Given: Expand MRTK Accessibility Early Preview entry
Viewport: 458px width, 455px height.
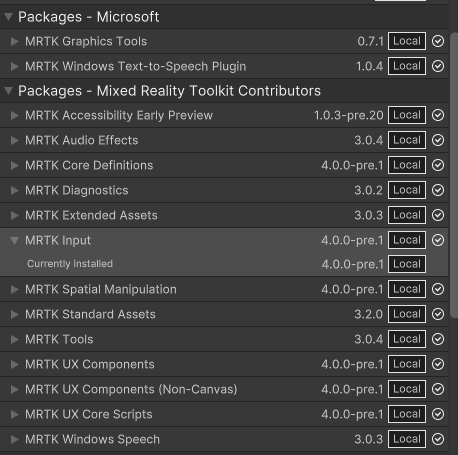Looking at the screenshot, I should (x=15, y=115).
